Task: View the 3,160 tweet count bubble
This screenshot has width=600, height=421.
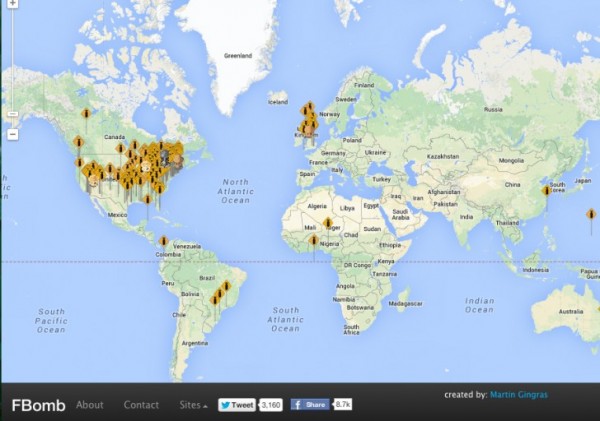Action: 271,405
